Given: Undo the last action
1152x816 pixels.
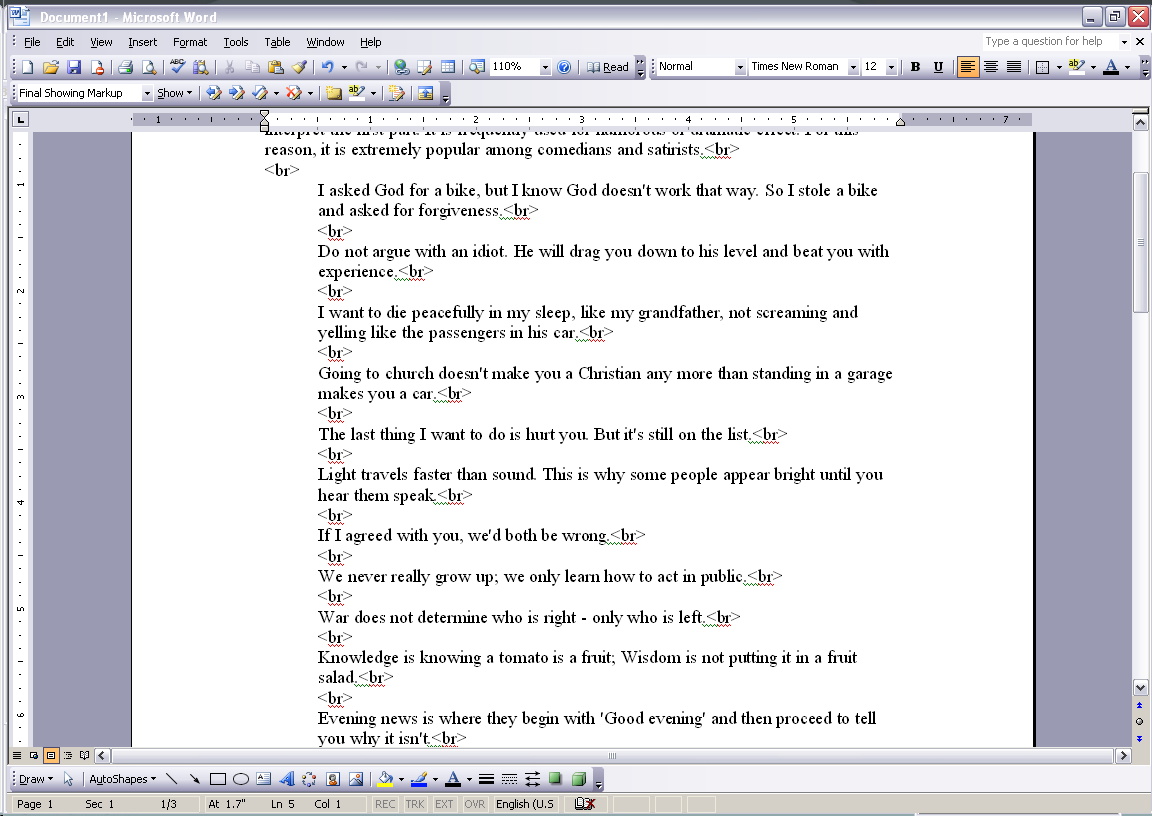Looking at the screenshot, I should pos(327,67).
